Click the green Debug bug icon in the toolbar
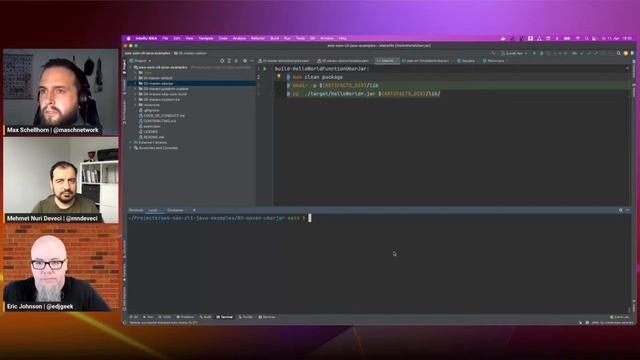 [541, 53]
